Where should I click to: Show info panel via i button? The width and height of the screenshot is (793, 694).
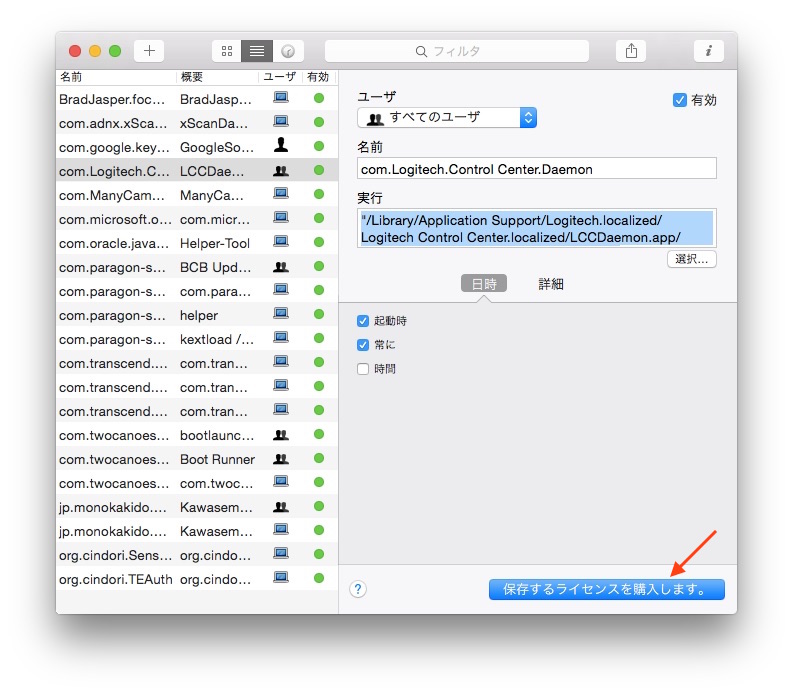pyautogui.click(x=709, y=51)
